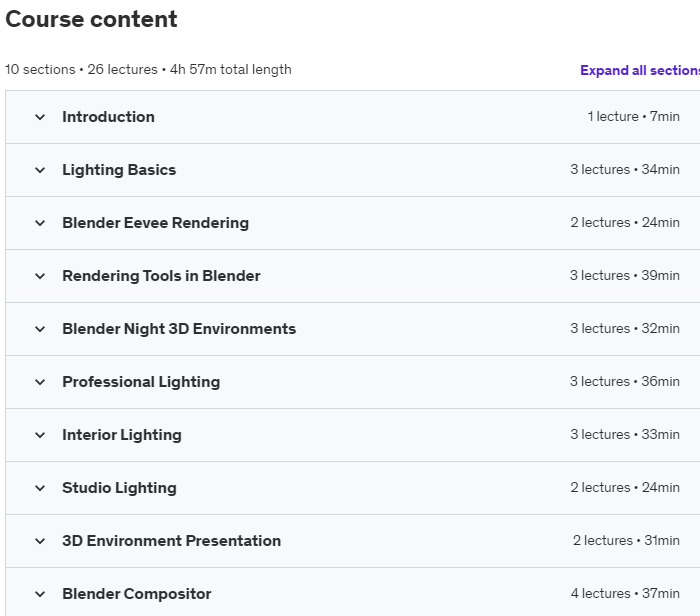This screenshot has width=700, height=616.
Task: Expand the Introduction section chevron
Action: (40, 117)
